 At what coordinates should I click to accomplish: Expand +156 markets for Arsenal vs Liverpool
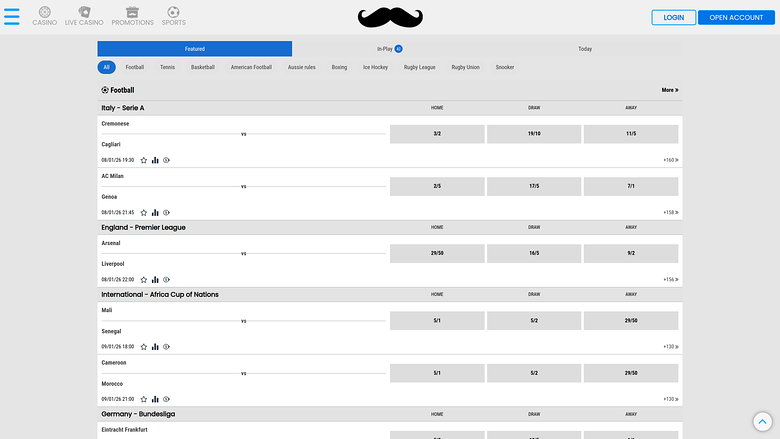pyautogui.click(x=670, y=280)
